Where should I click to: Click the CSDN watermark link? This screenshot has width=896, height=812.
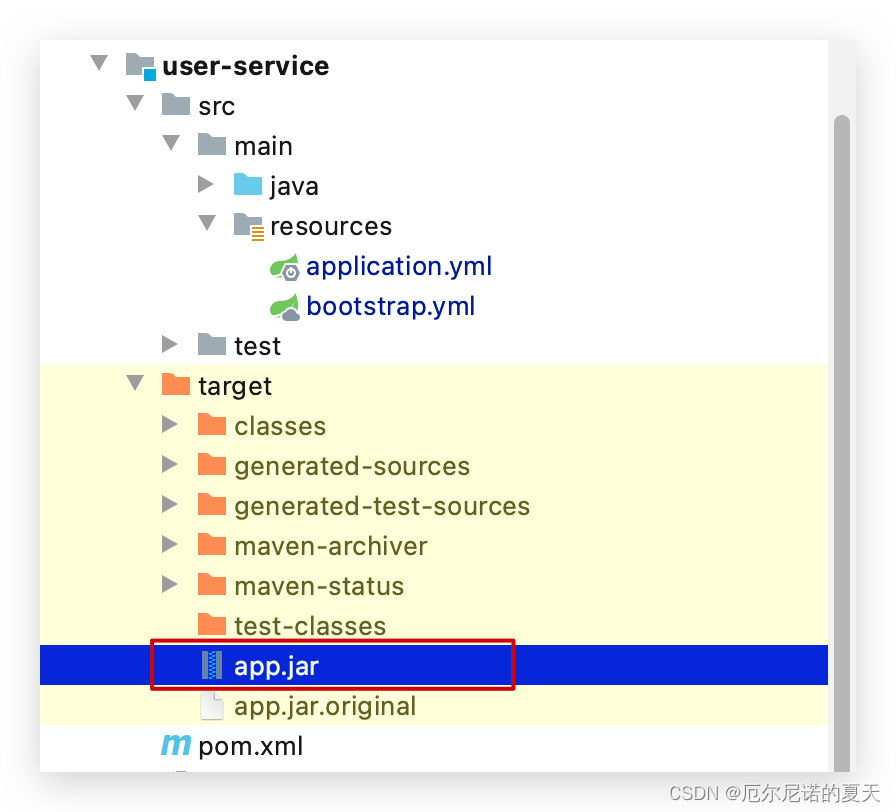(x=778, y=792)
